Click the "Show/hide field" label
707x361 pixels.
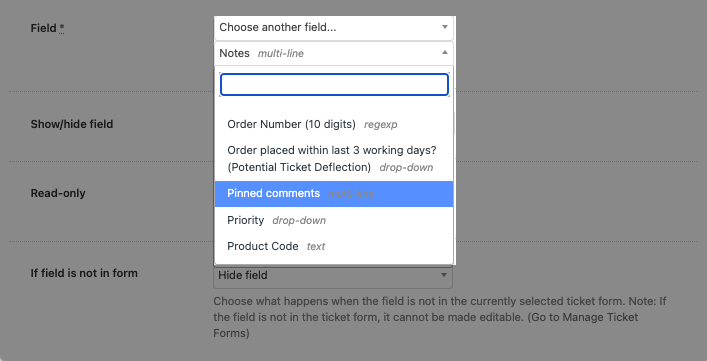(72, 124)
